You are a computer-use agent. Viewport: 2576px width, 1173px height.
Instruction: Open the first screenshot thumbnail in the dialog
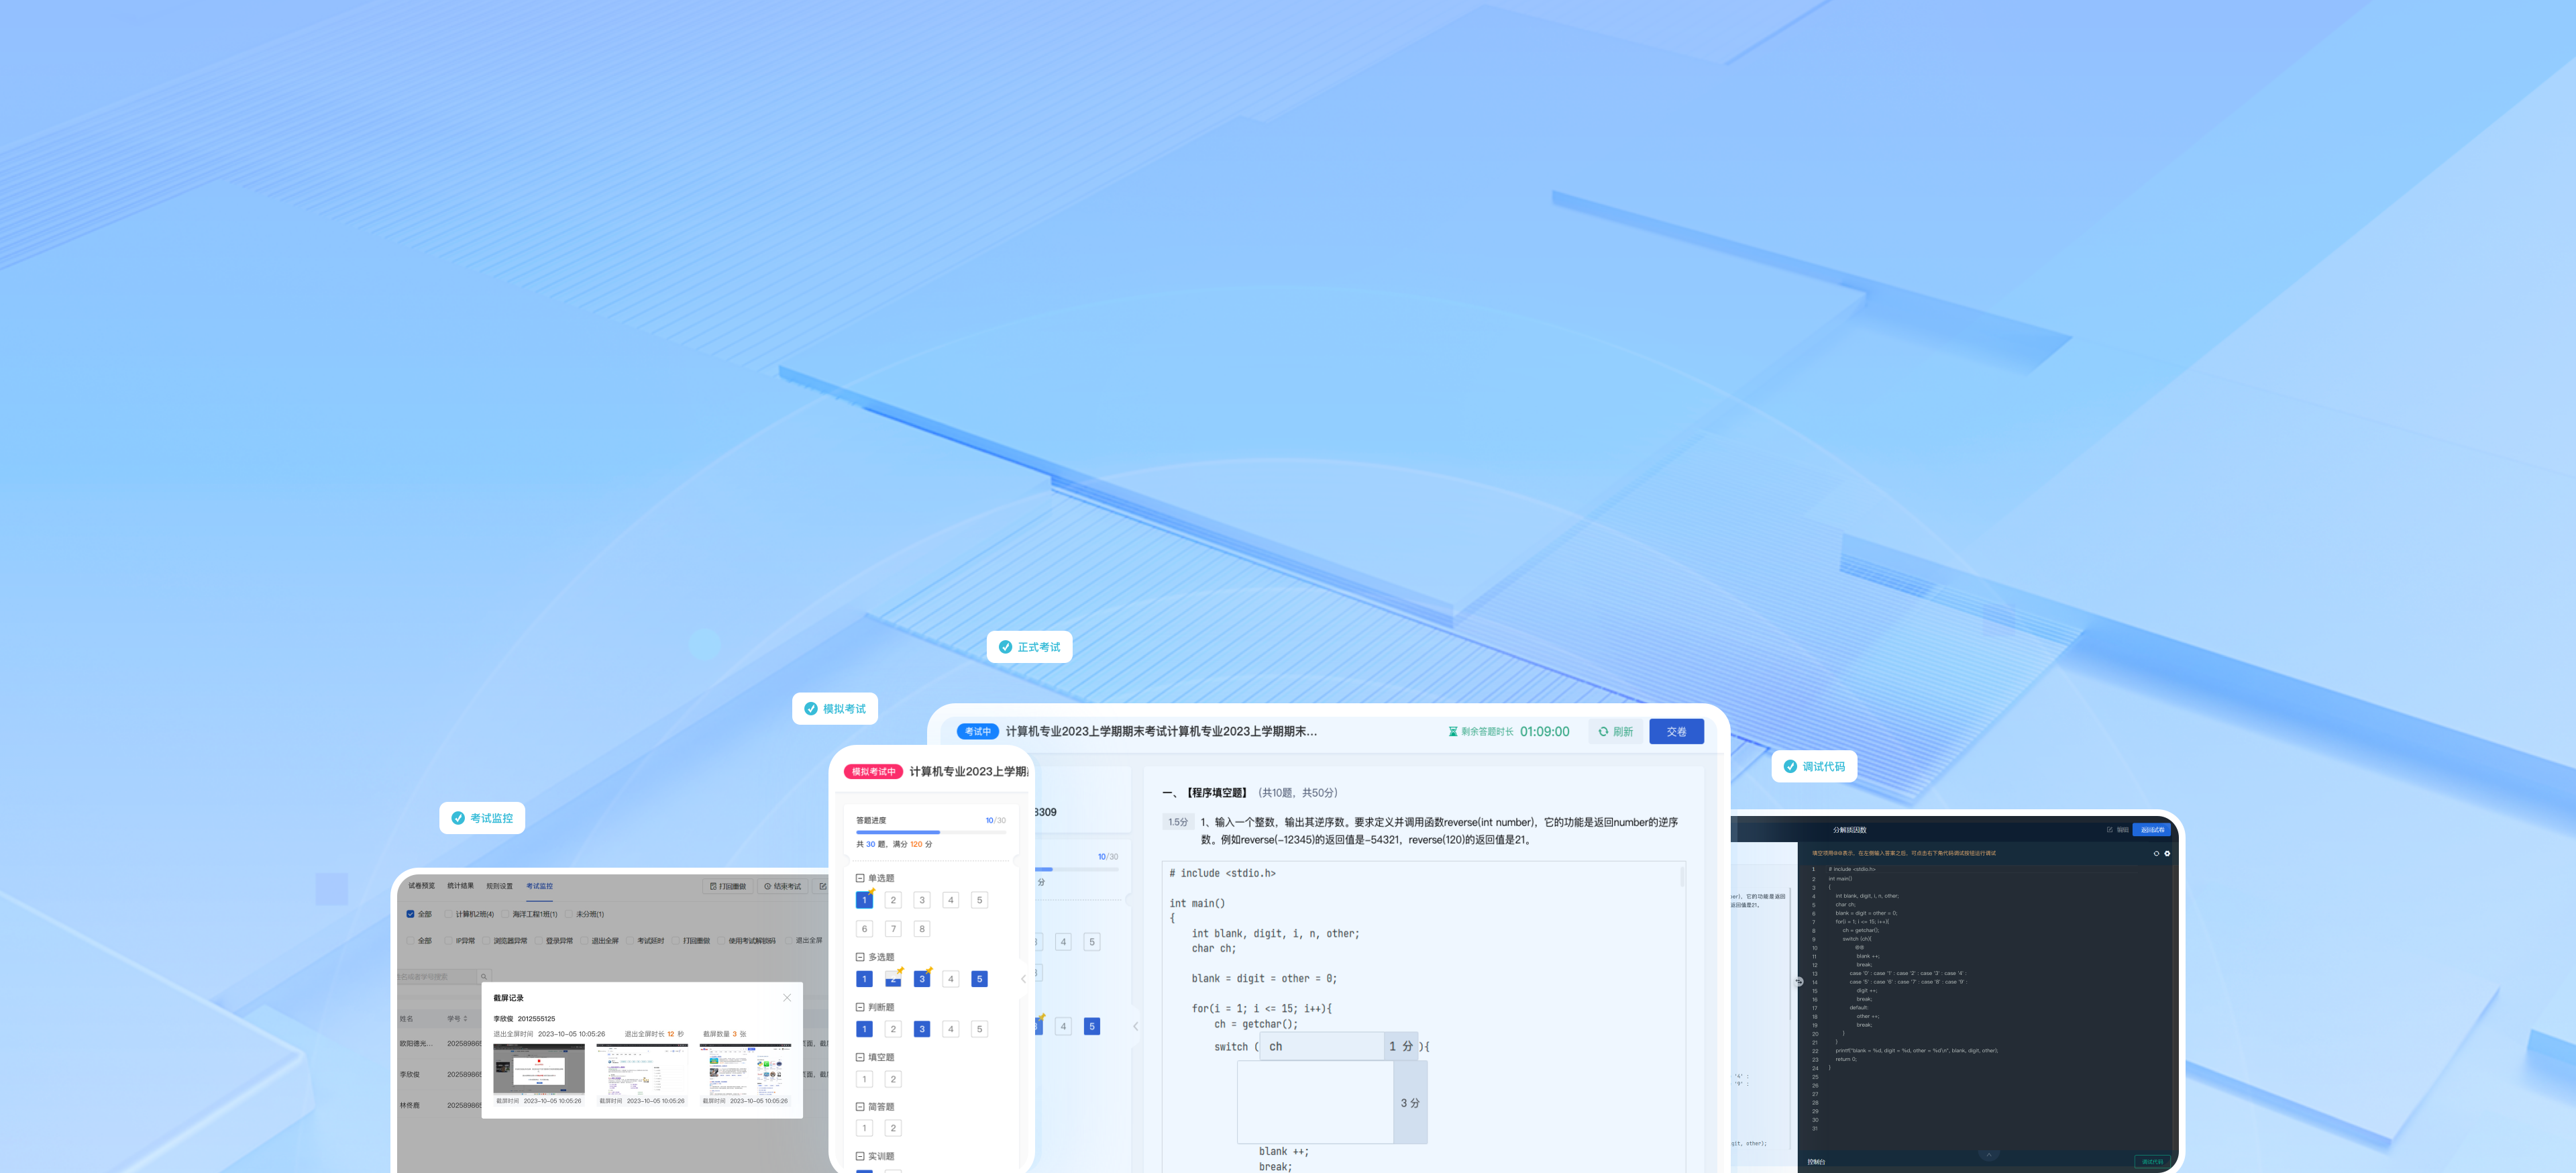(x=538, y=1068)
